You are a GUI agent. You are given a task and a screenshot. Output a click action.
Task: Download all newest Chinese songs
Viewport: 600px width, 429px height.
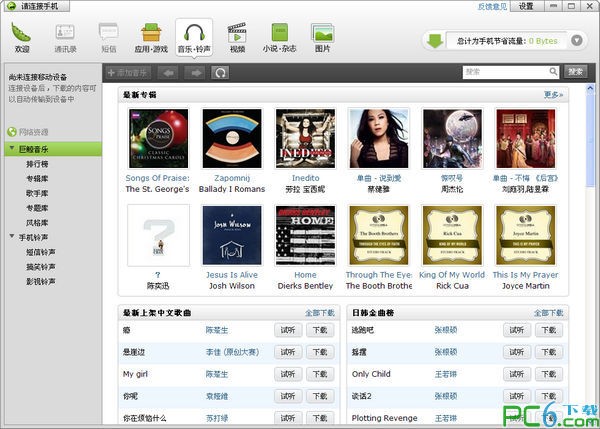[x=320, y=313]
